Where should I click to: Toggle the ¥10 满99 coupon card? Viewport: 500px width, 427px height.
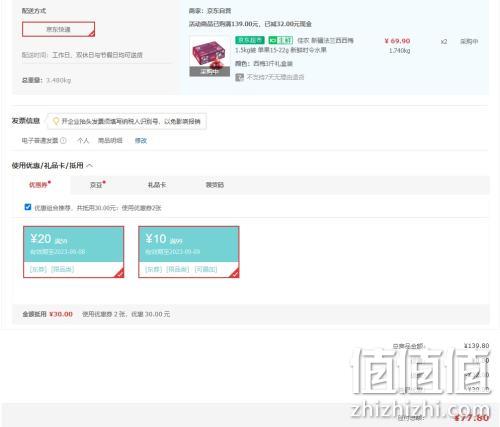coord(189,252)
